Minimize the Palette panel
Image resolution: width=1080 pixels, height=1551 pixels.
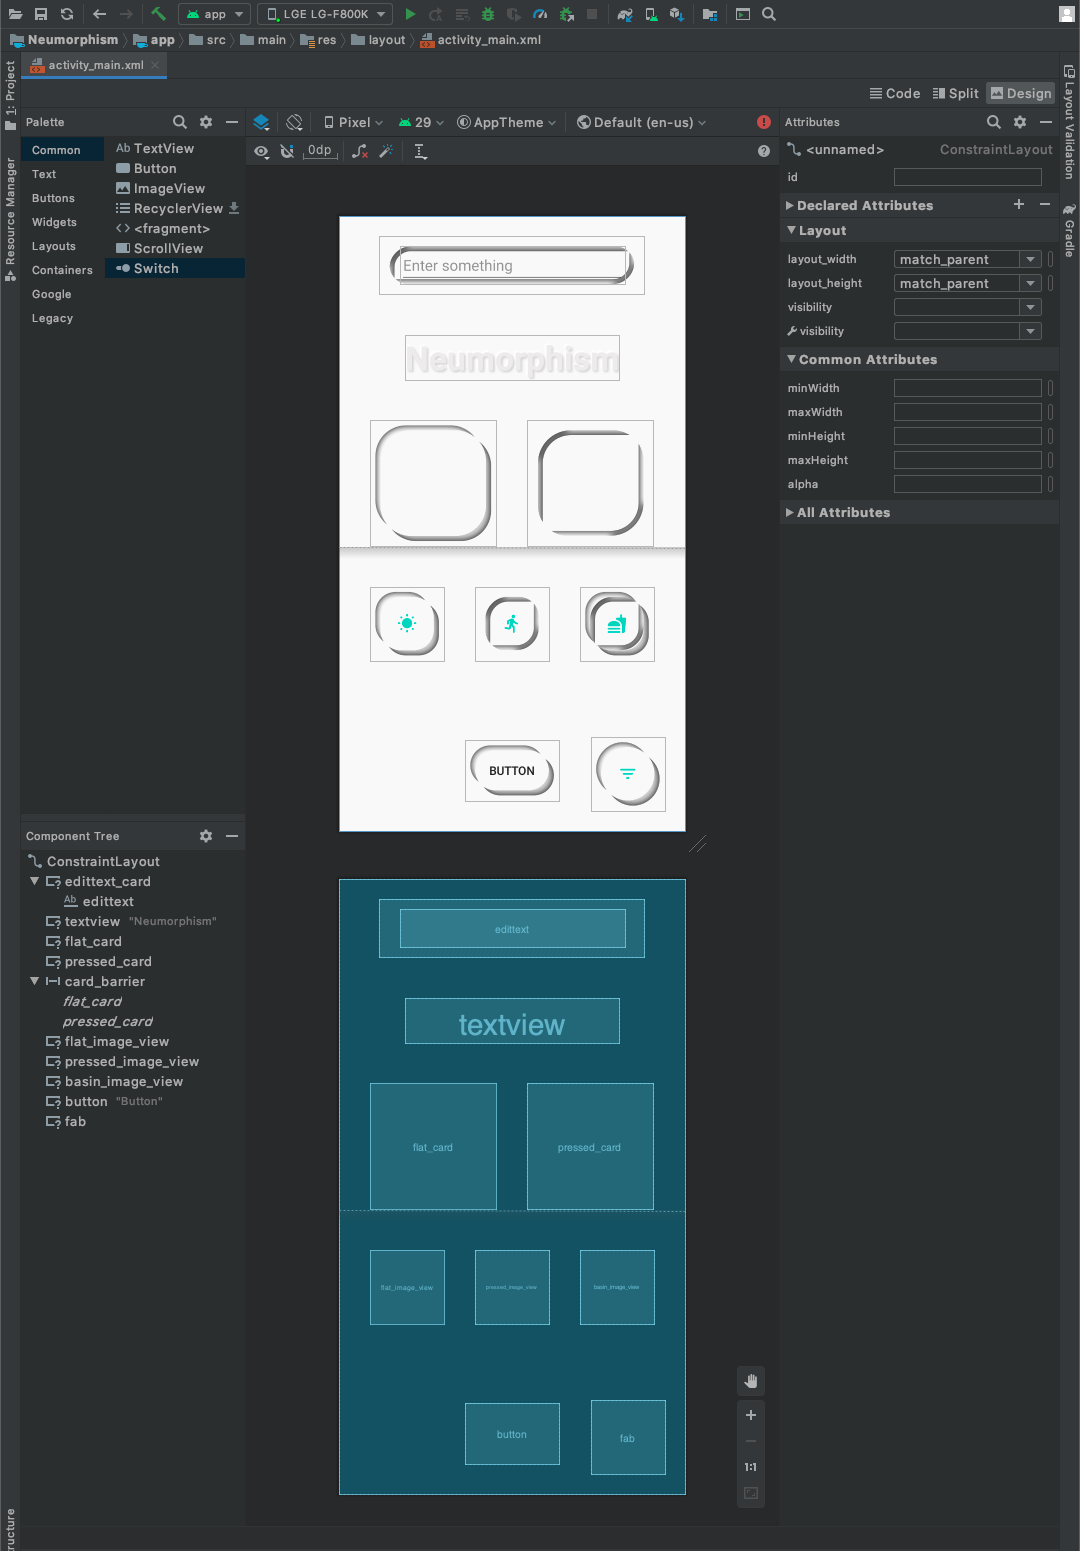tap(232, 122)
